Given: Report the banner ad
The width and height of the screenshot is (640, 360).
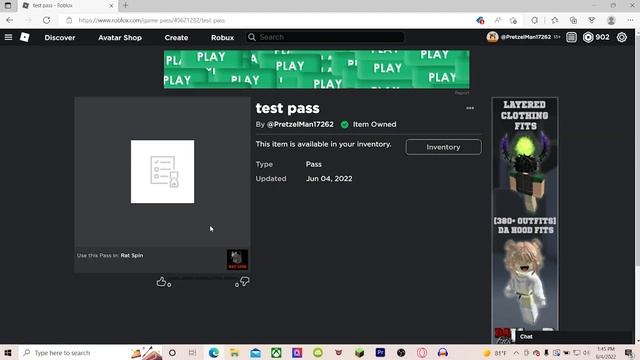Looking at the screenshot, I should pos(462,93).
